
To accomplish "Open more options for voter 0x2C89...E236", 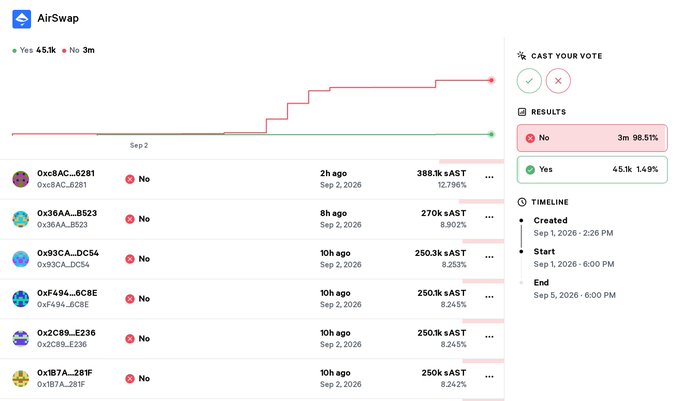I will [489, 337].
